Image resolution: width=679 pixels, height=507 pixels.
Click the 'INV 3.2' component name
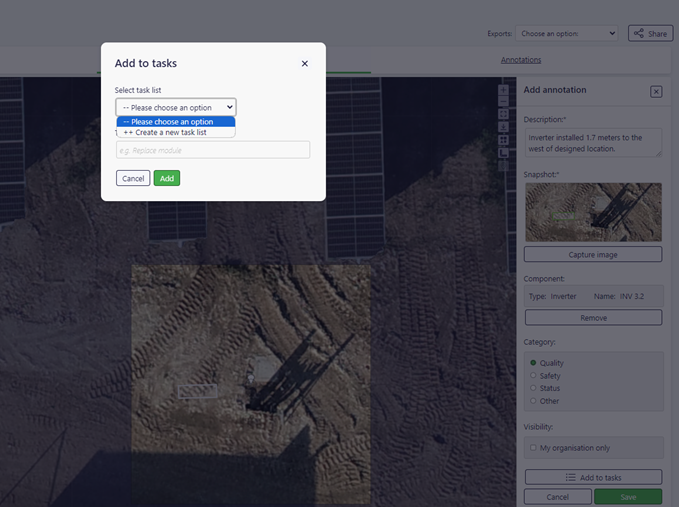point(631,297)
